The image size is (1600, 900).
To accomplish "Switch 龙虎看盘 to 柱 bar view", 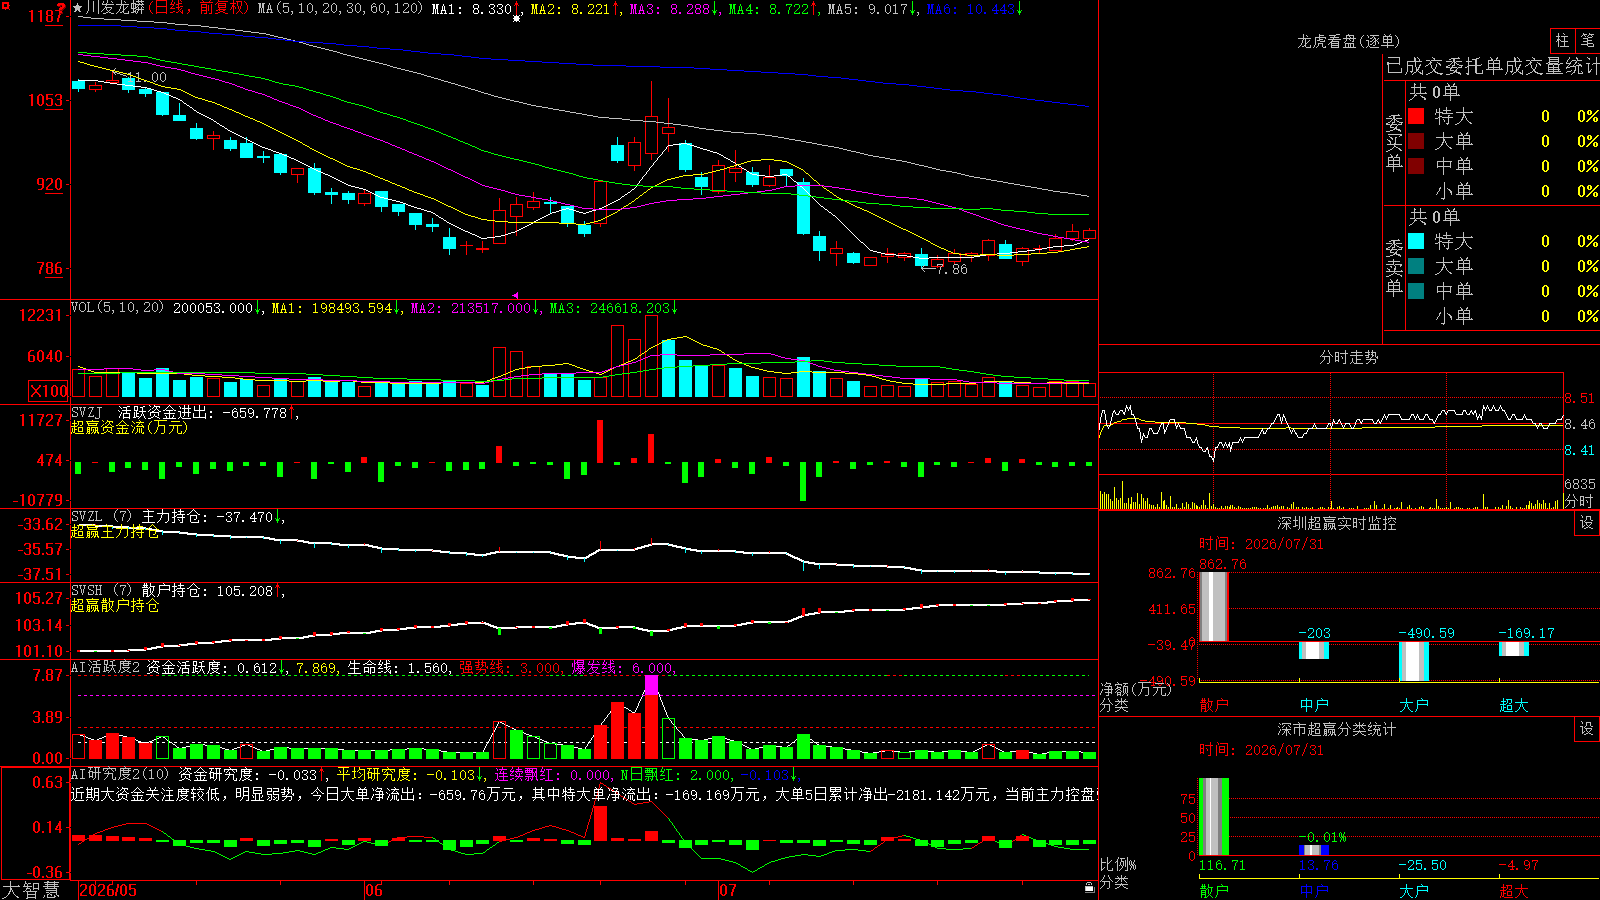I will [x=1562, y=41].
